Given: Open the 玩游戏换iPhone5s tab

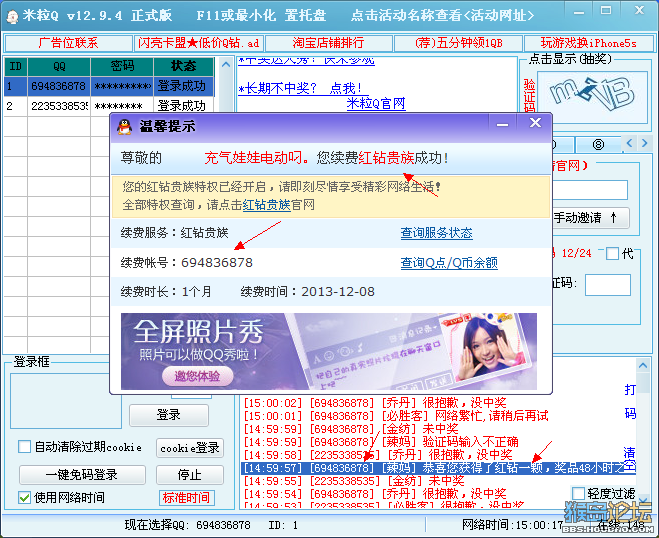Looking at the screenshot, I should click(588, 43).
